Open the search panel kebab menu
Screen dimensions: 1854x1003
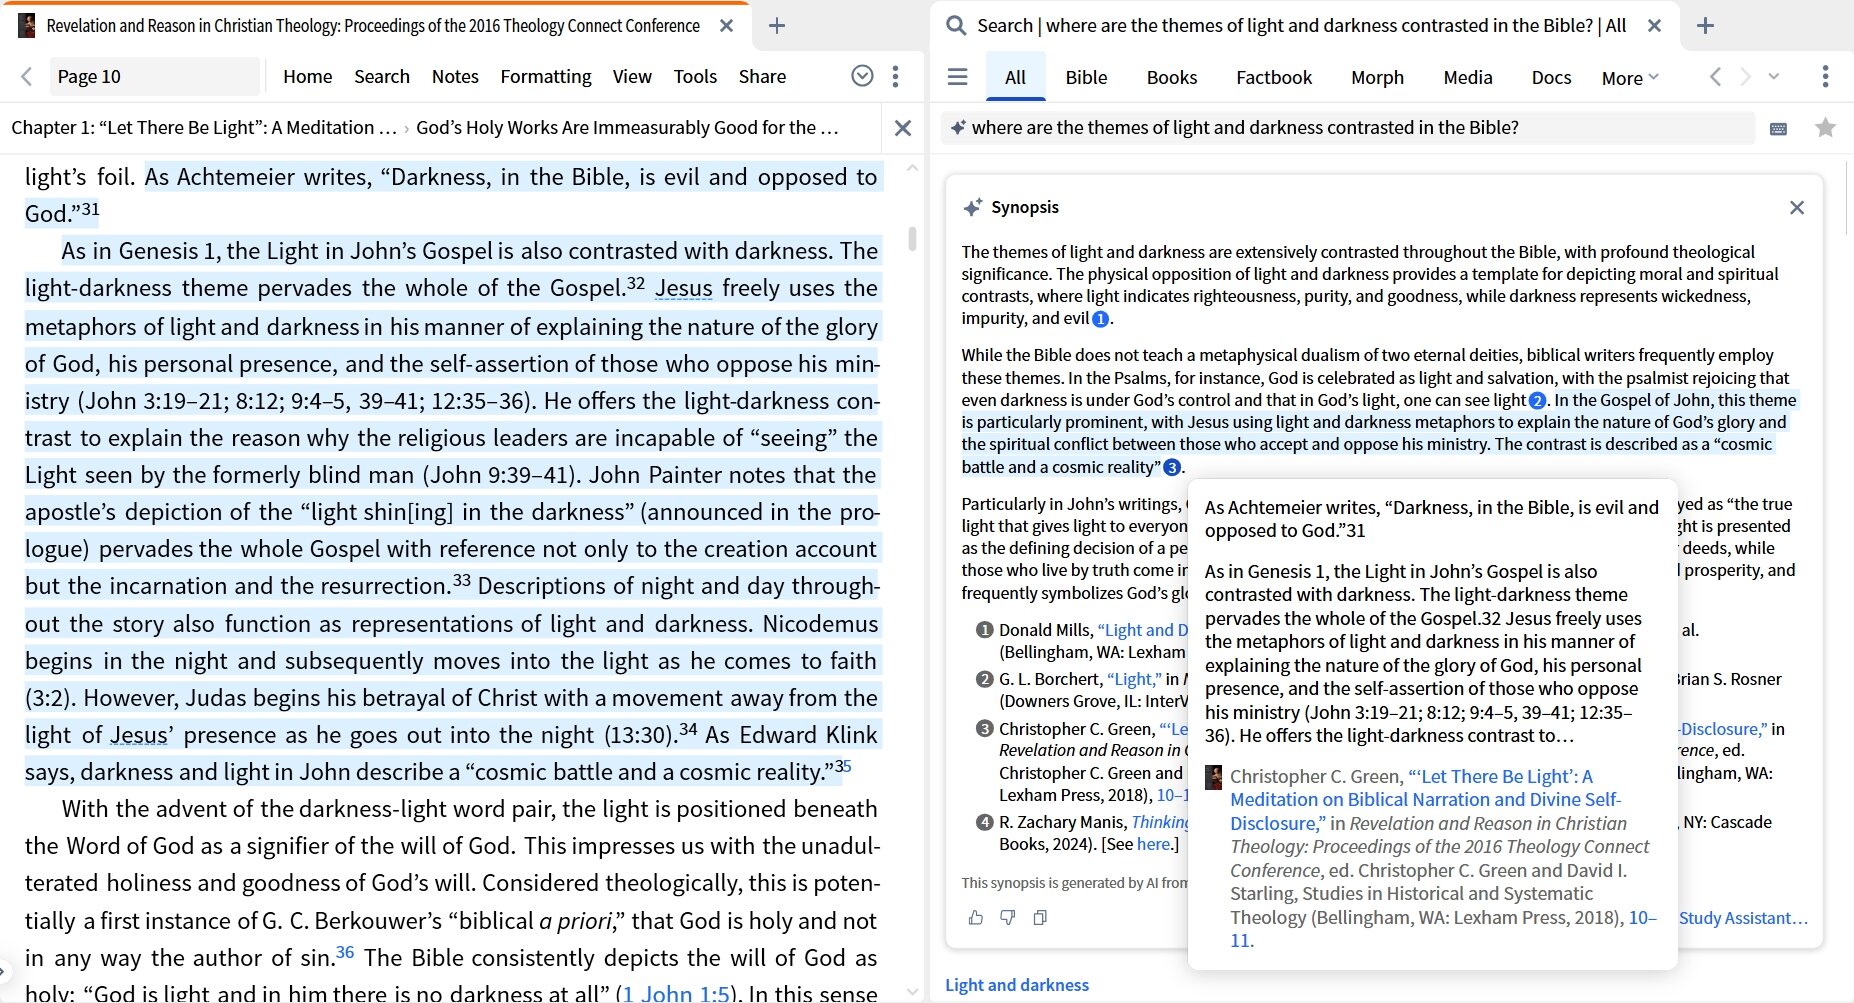coord(1825,77)
